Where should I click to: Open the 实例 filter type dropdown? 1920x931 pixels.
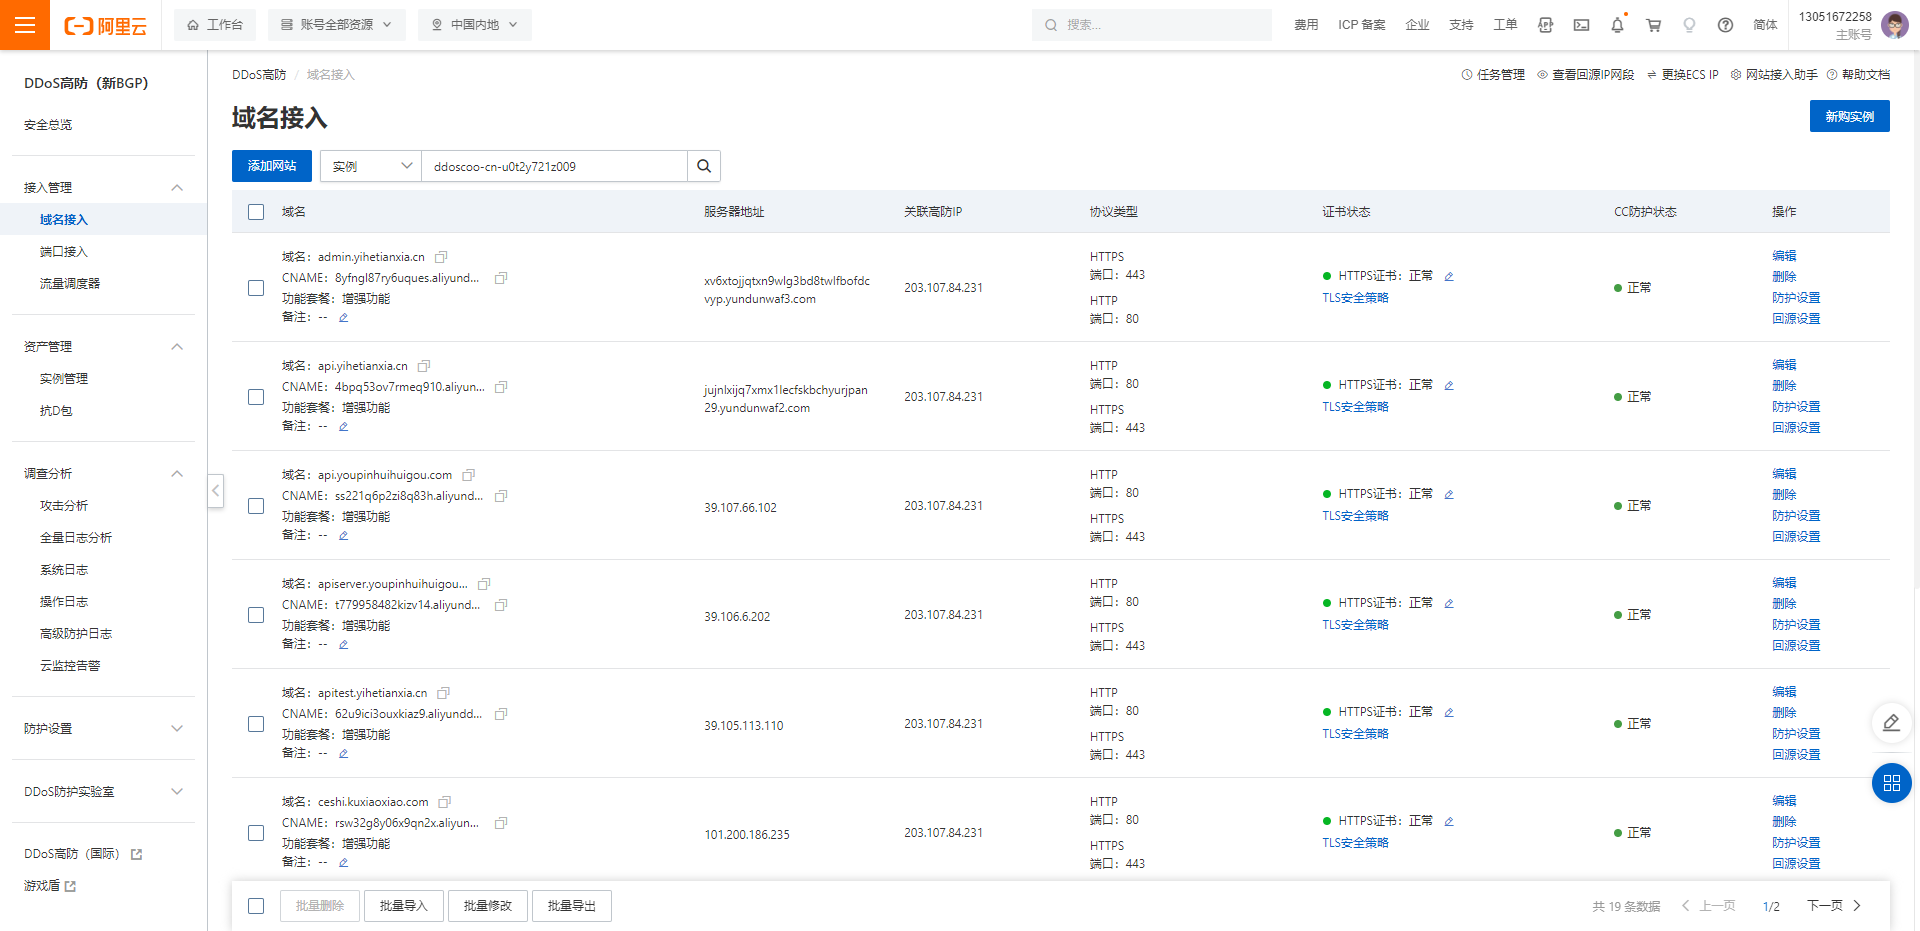(371, 166)
